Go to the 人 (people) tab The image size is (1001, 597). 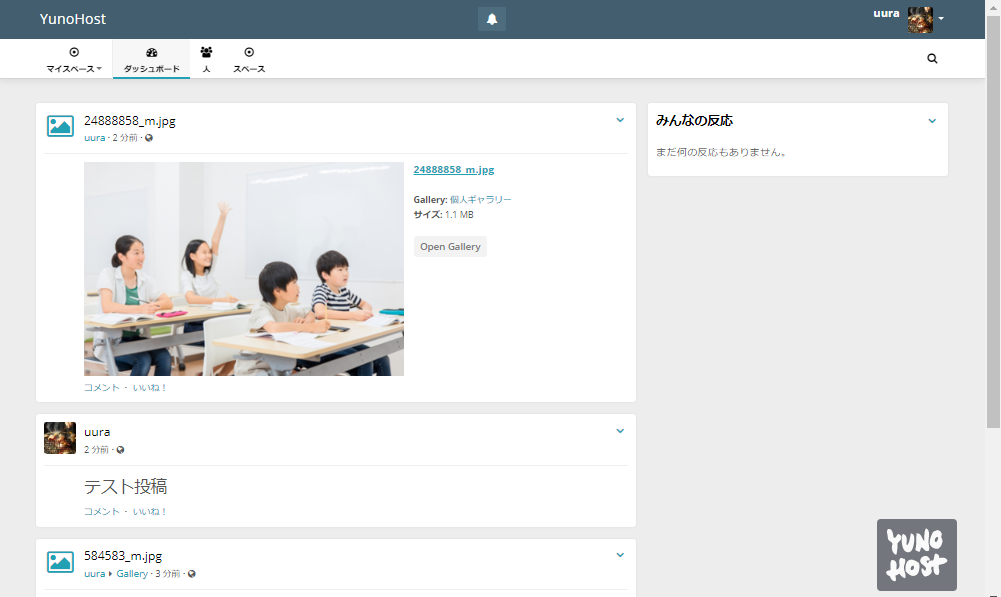tap(206, 59)
